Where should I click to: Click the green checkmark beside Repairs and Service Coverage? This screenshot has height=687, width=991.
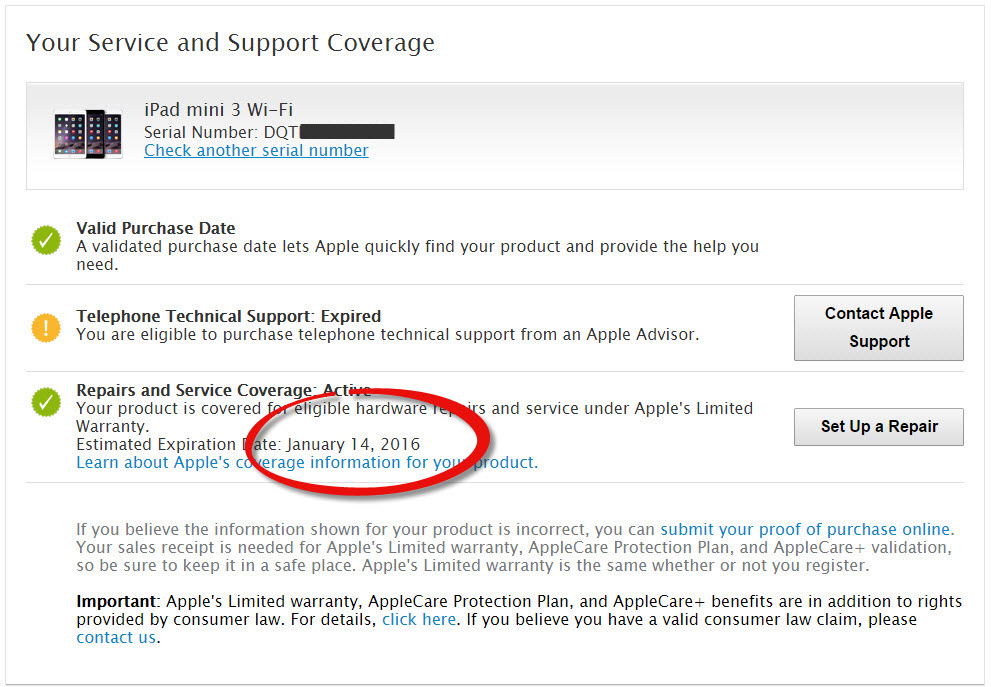46,402
